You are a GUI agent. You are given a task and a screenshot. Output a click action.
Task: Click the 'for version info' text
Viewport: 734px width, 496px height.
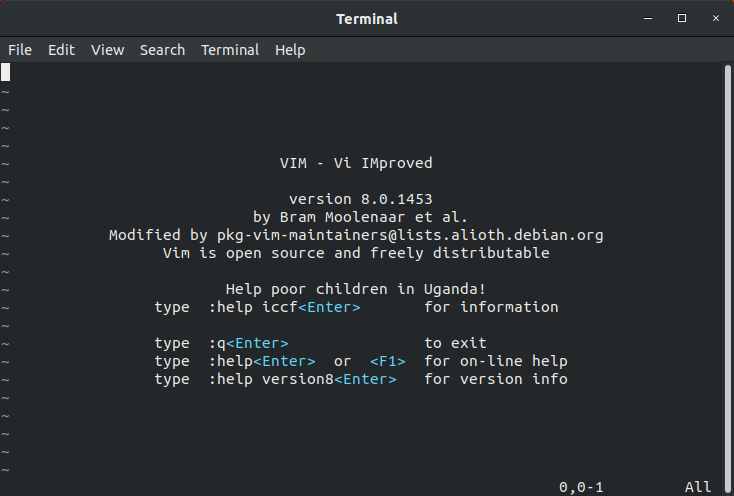(496, 379)
